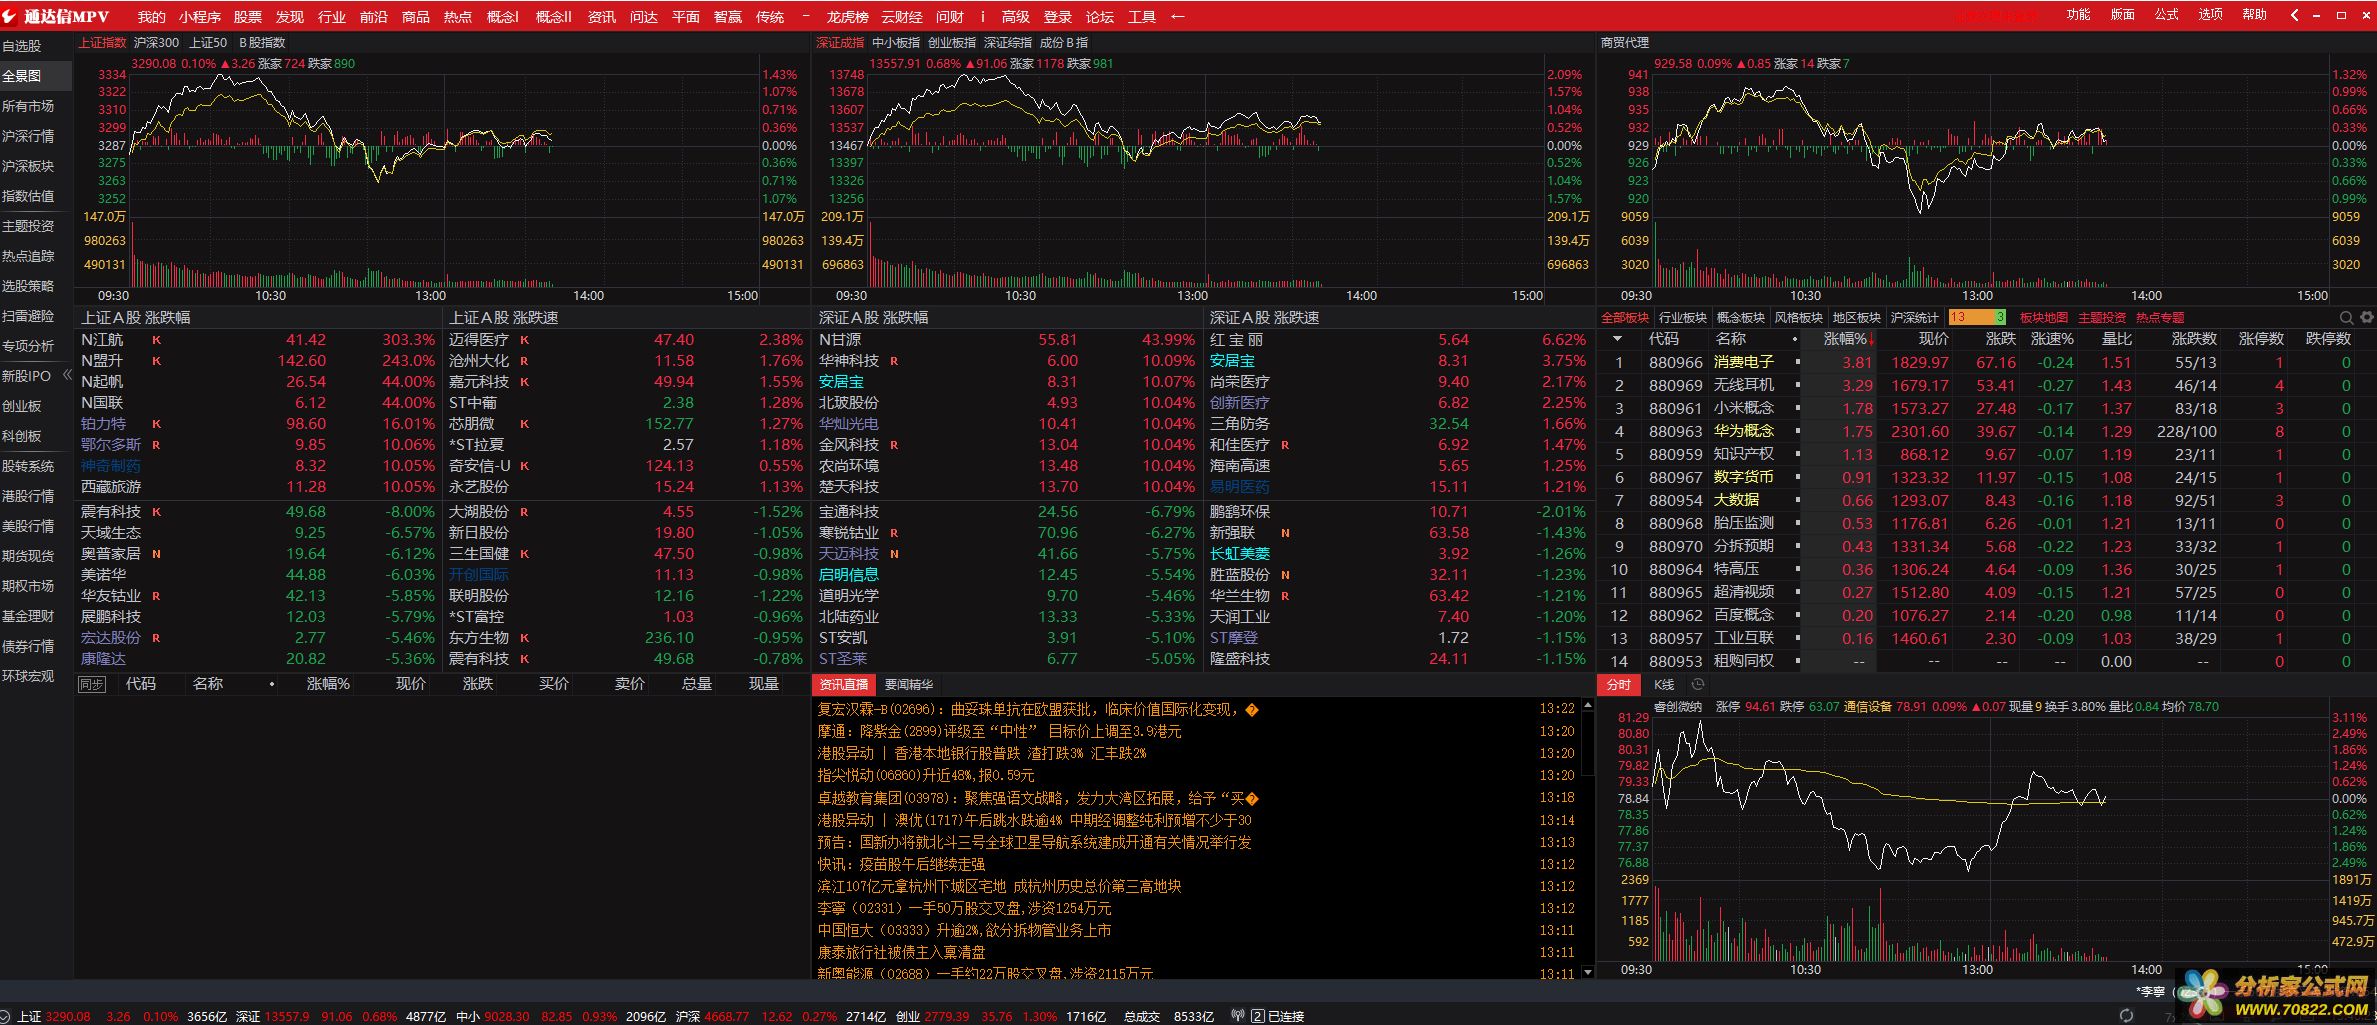Click the signal antenna icon in status bar
This screenshot has height=1025, width=2377.
point(1238,1015)
